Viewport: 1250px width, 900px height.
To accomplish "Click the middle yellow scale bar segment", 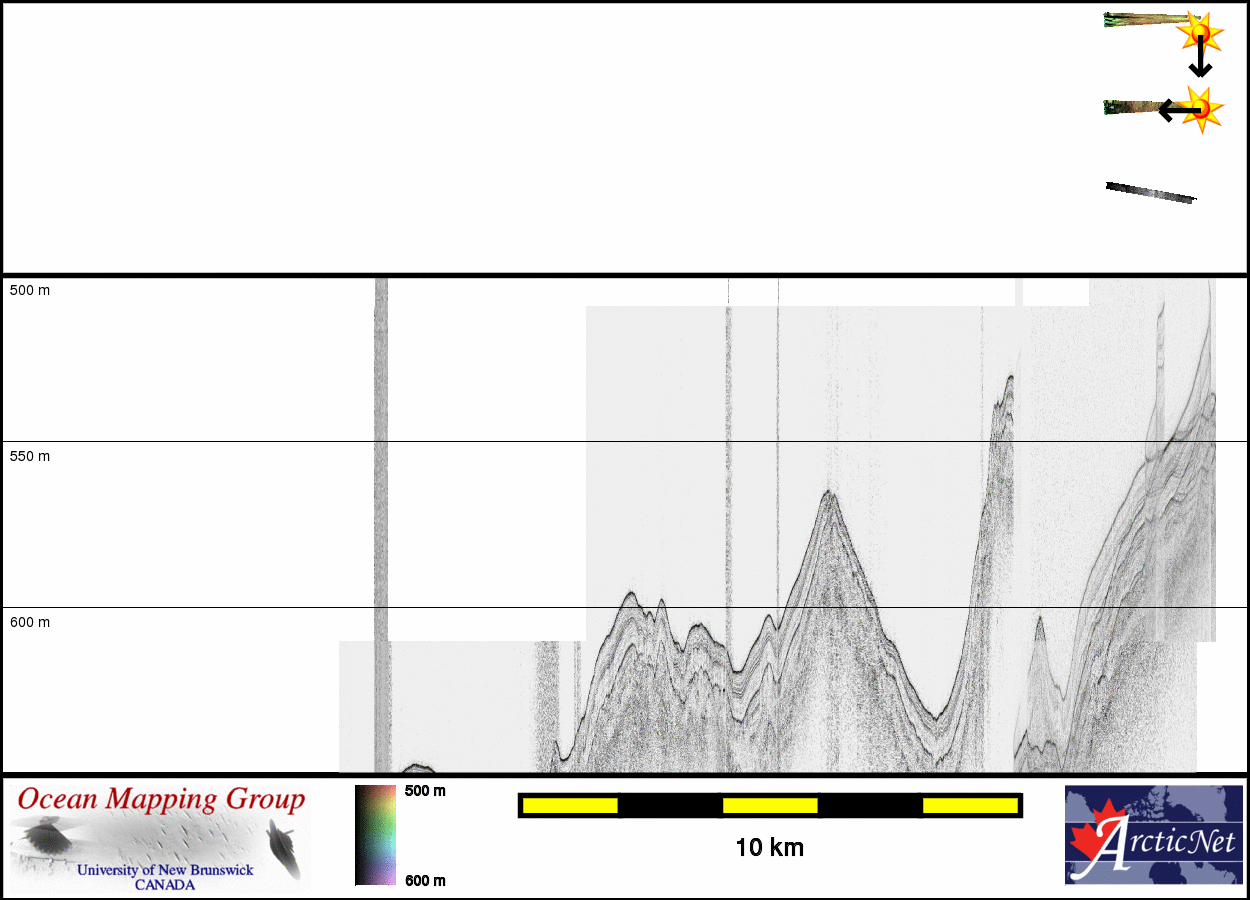I will [770, 805].
